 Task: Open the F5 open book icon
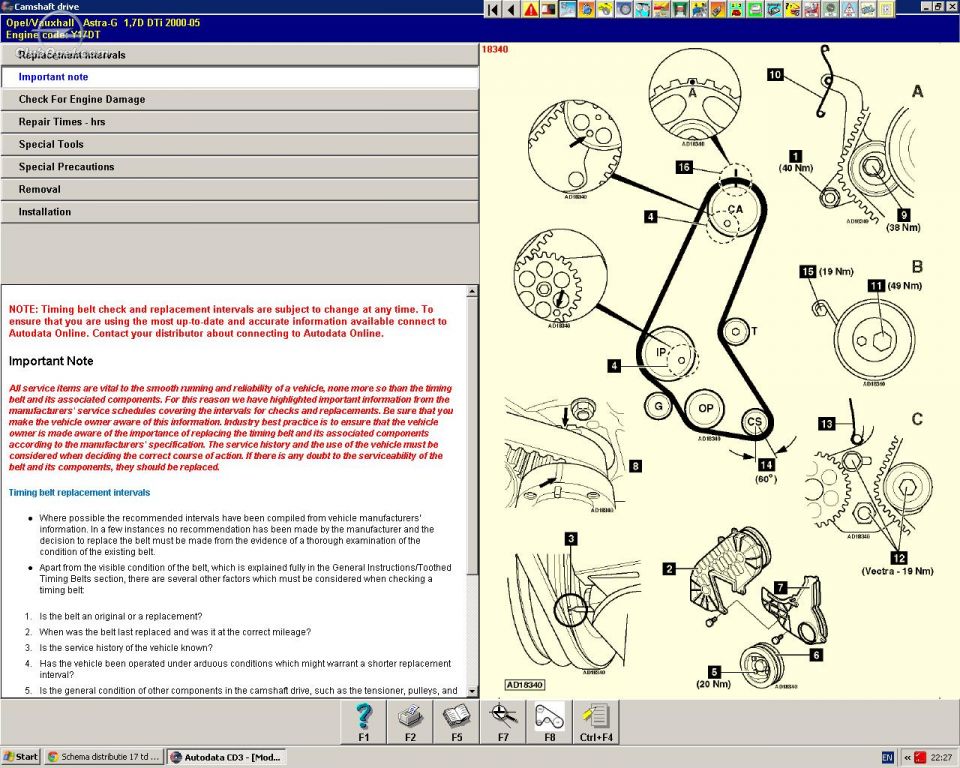point(456,723)
